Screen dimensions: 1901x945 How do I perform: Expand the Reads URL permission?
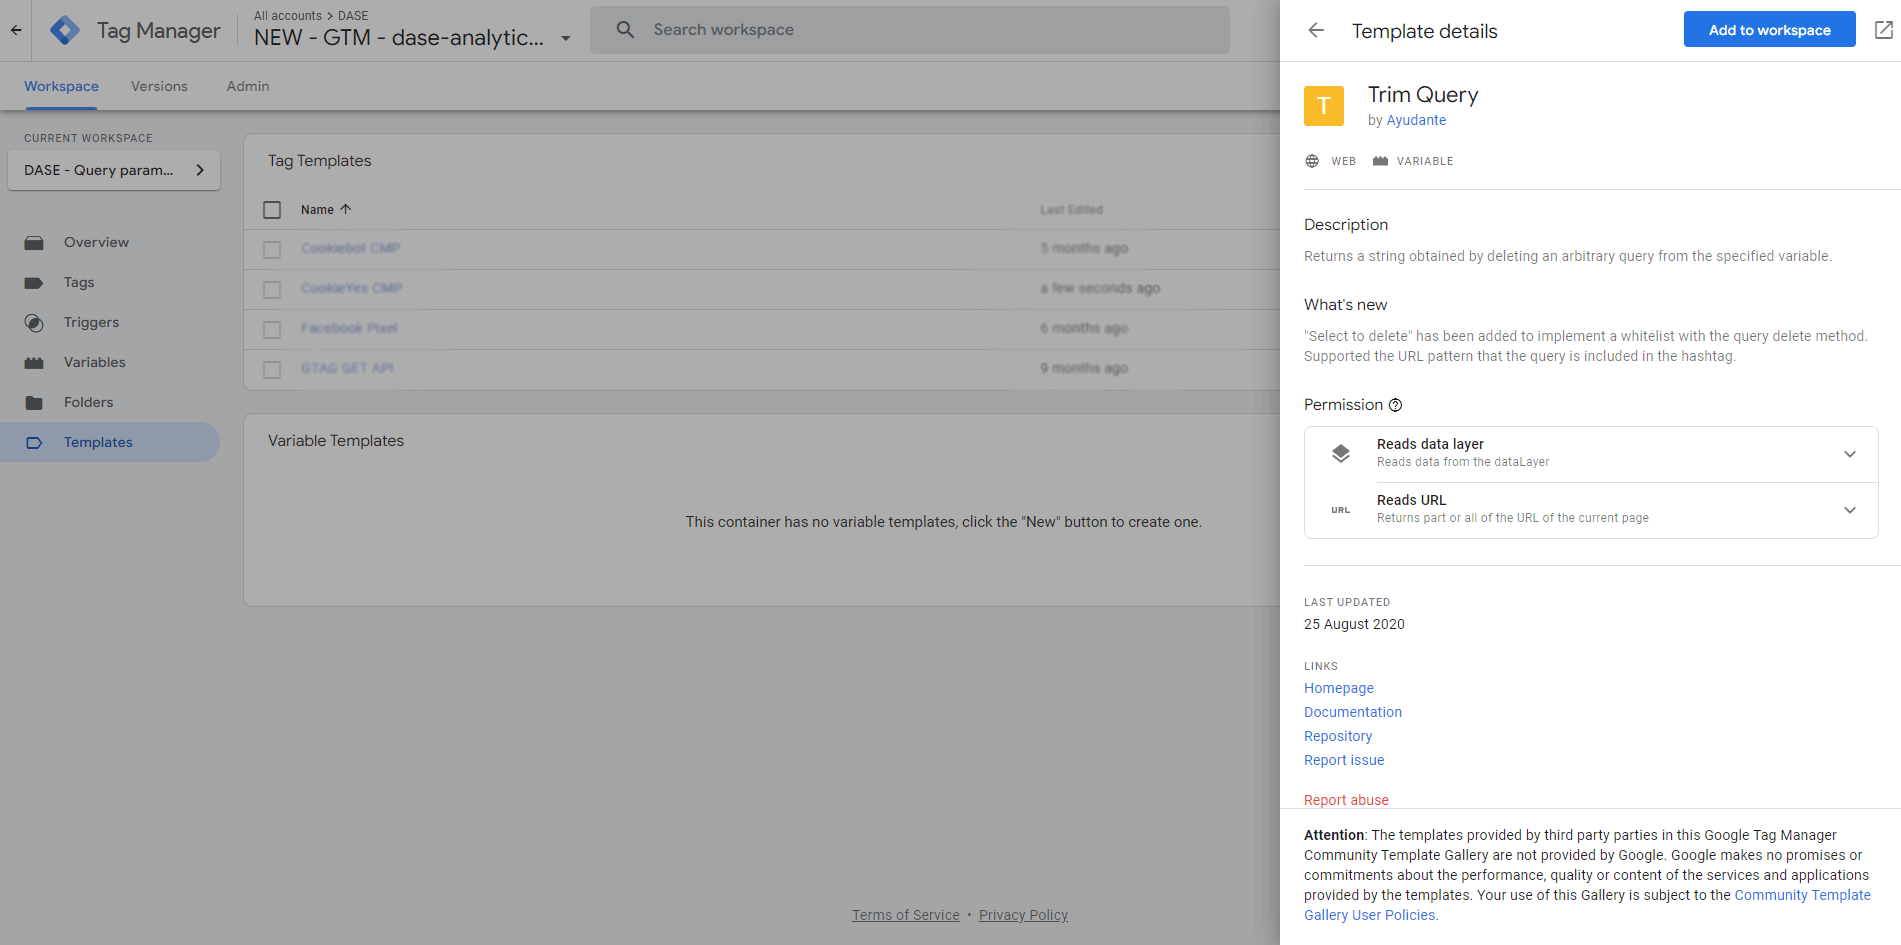click(x=1850, y=510)
